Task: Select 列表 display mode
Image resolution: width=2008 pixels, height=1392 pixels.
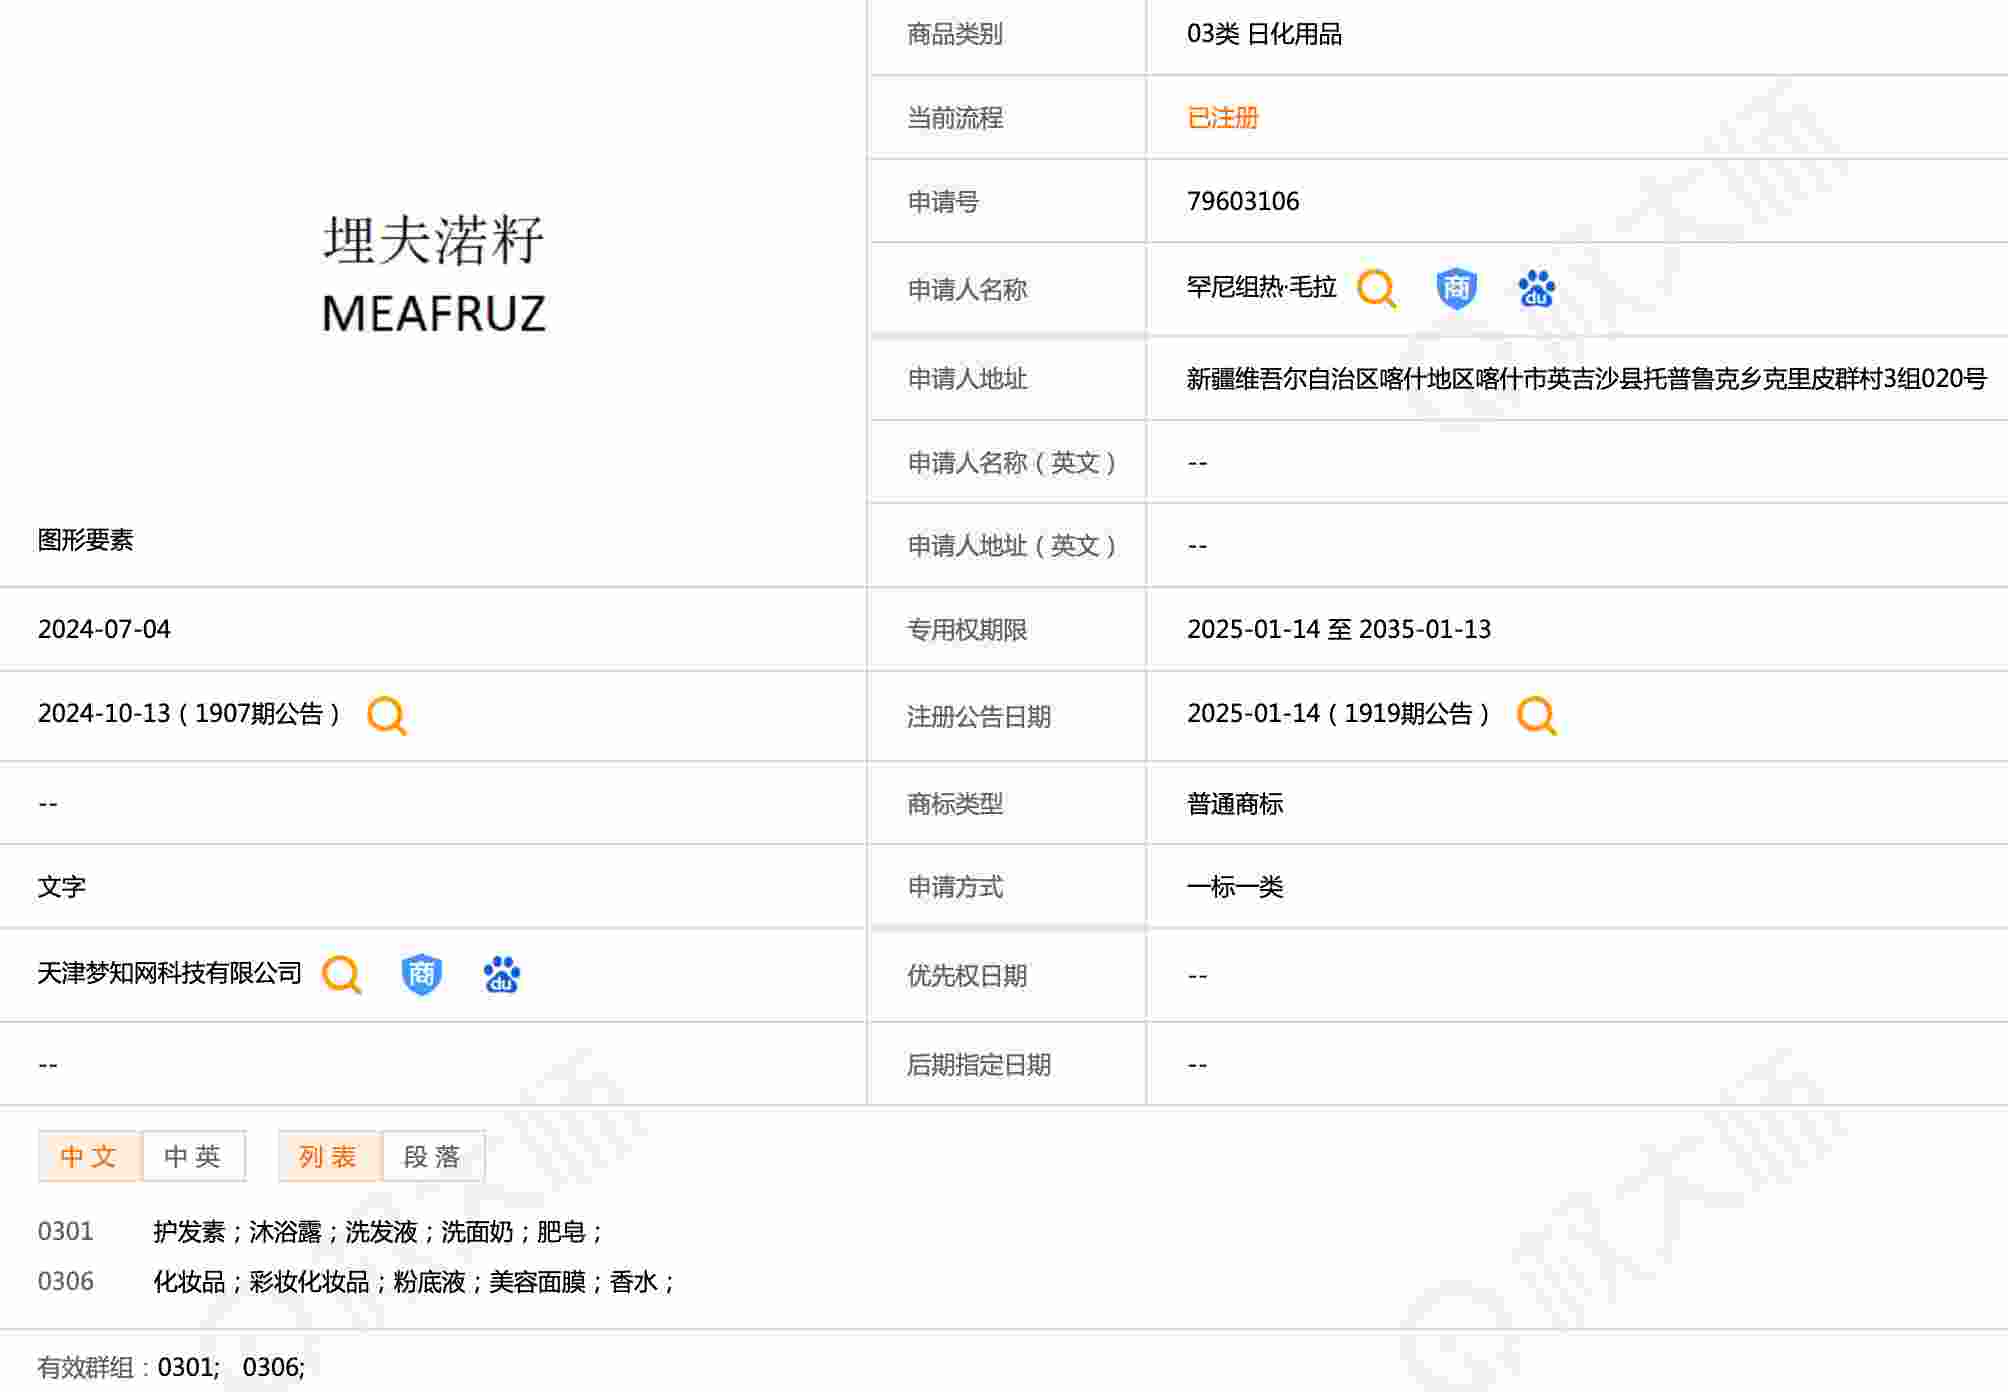Action: tap(328, 1156)
